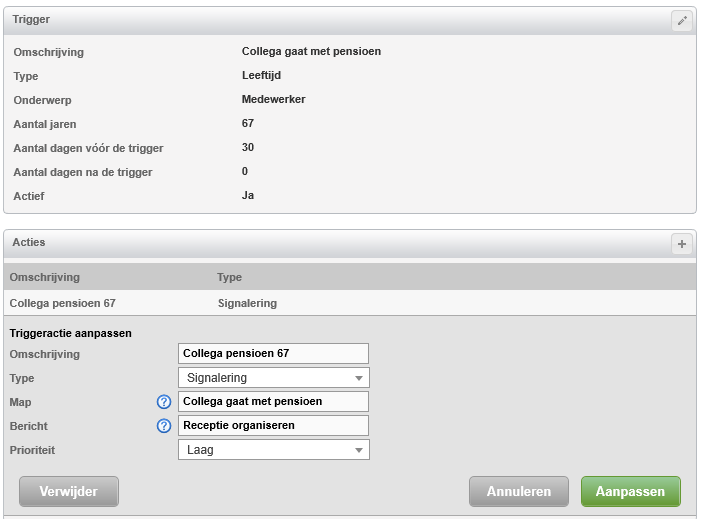The height and width of the screenshot is (519, 701).
Task: Click the Omschrijving column header in Acties
Action: [45, 277]
